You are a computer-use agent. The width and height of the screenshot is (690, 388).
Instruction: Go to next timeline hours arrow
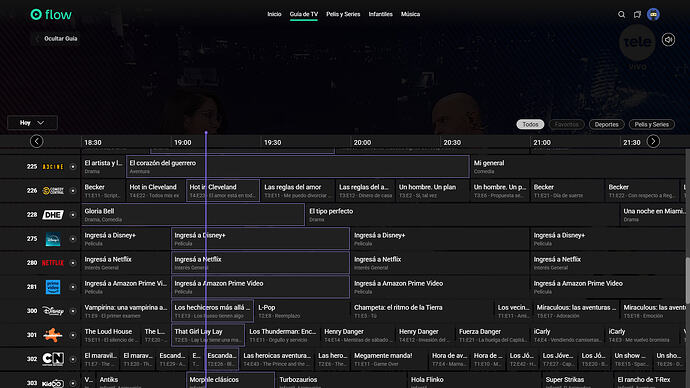[x=653, y=141]
